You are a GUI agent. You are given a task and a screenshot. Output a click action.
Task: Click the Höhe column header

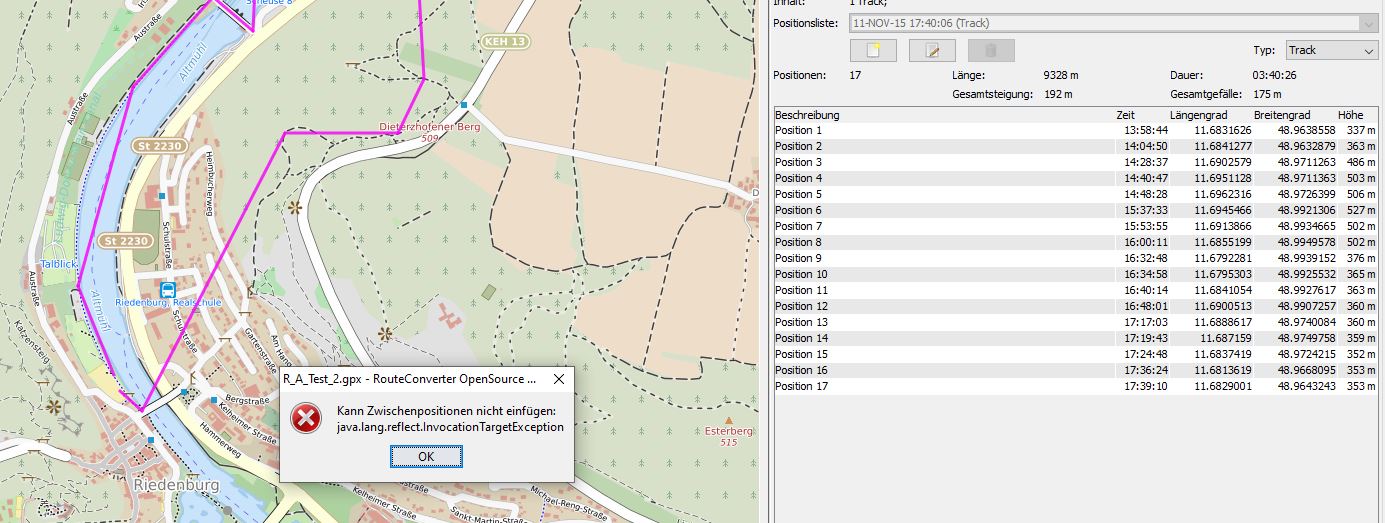(x=1350, y=115)
